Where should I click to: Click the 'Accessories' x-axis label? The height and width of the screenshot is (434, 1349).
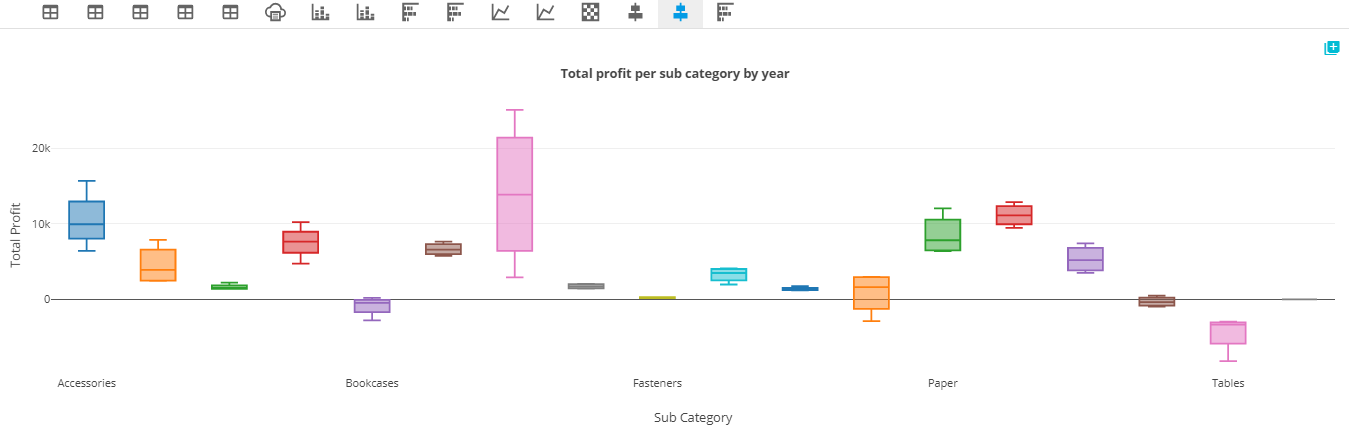coord(87,383)
